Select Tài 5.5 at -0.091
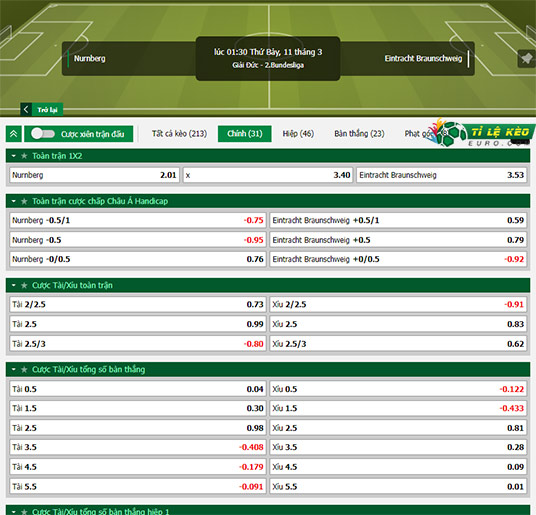536x515 pixels. coord(138,486)
